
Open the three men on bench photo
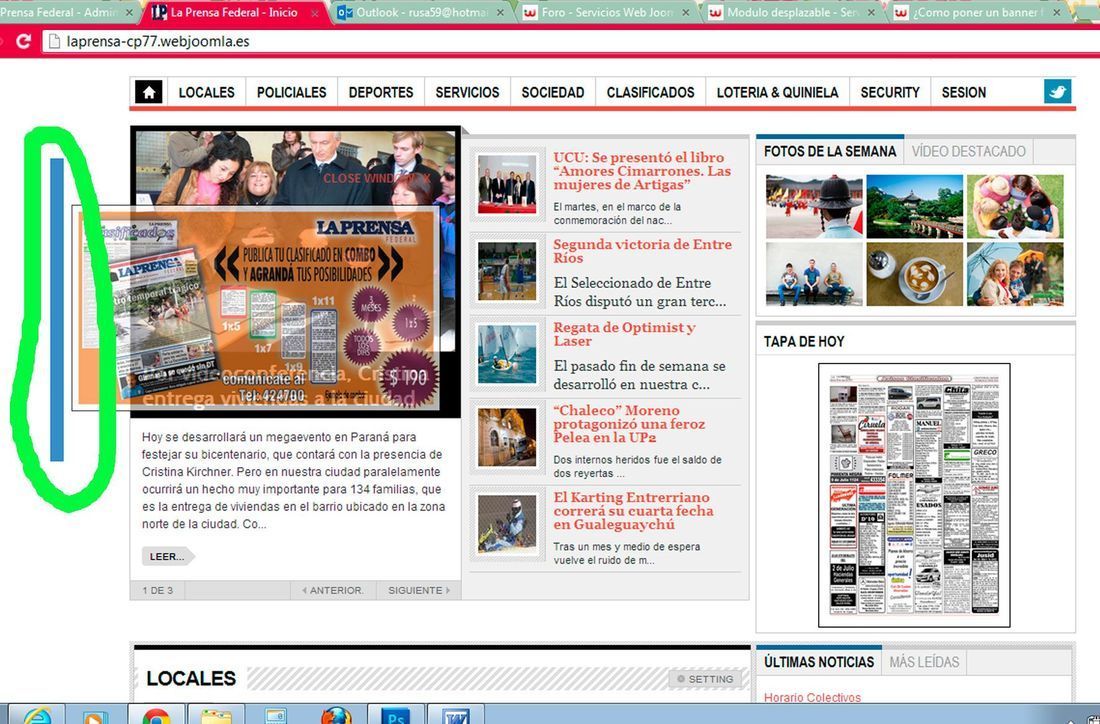(814, 274)
